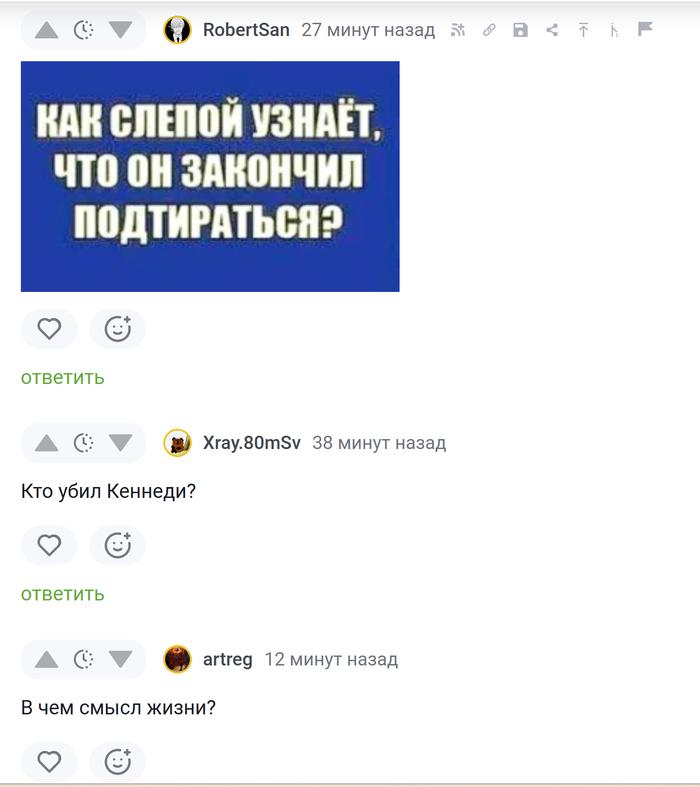Like the Кеннеди comment with heart
The image size is (700, 787).
(49, 545)
